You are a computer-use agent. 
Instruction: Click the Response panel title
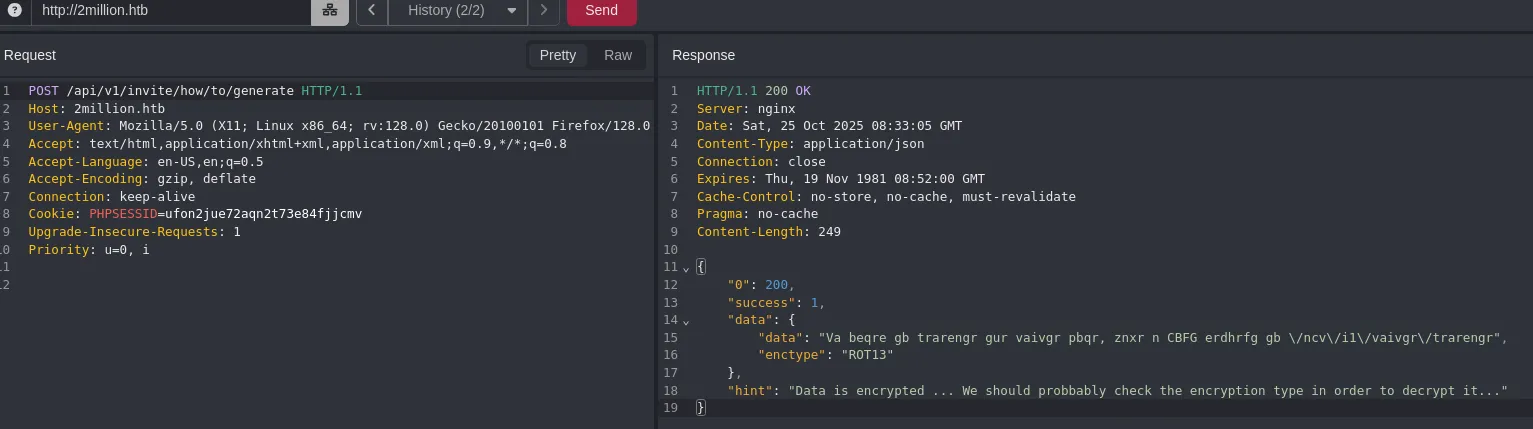click(703, 55)
